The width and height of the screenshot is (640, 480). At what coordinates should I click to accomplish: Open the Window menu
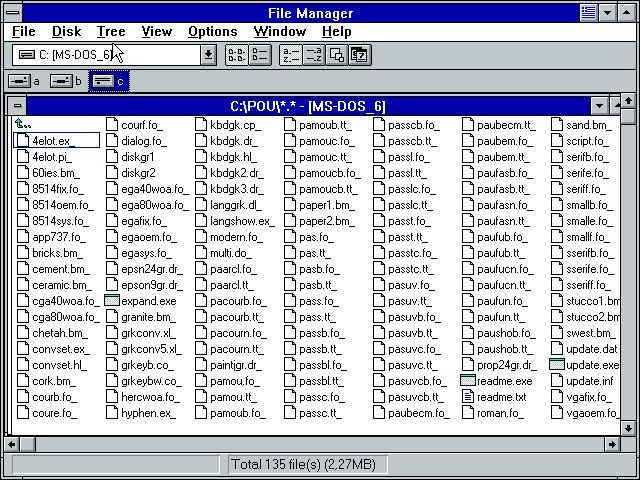[280, 32]
